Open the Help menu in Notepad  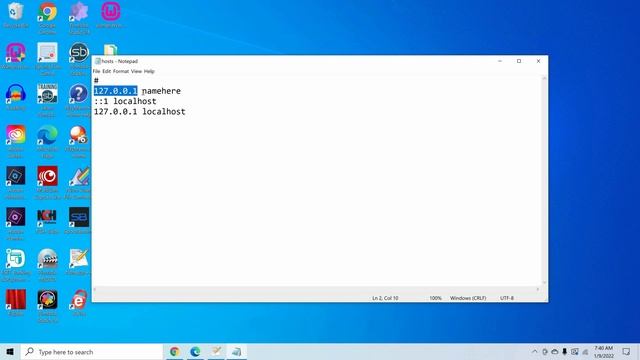(x=149, y=71)
